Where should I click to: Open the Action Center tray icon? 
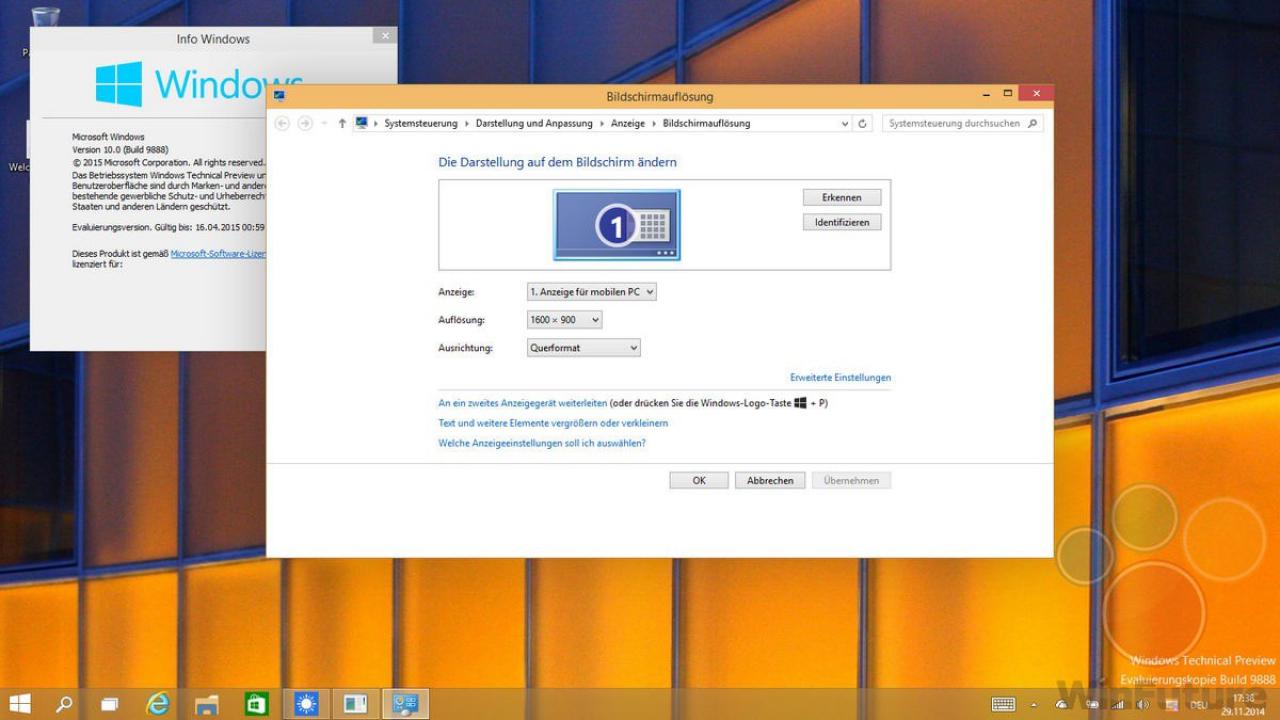(x=1171, y=705)
